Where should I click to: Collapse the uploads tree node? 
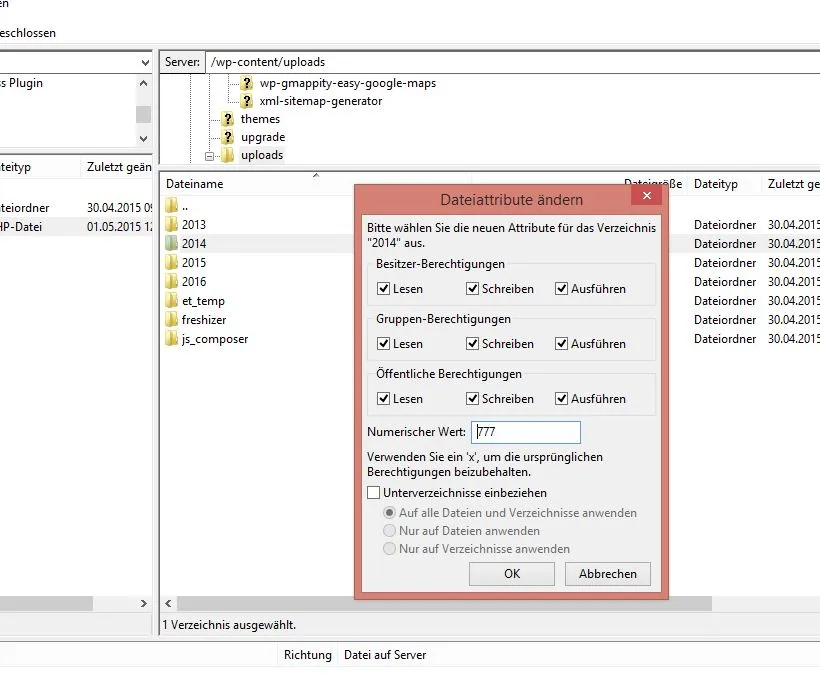click(209, 156)
